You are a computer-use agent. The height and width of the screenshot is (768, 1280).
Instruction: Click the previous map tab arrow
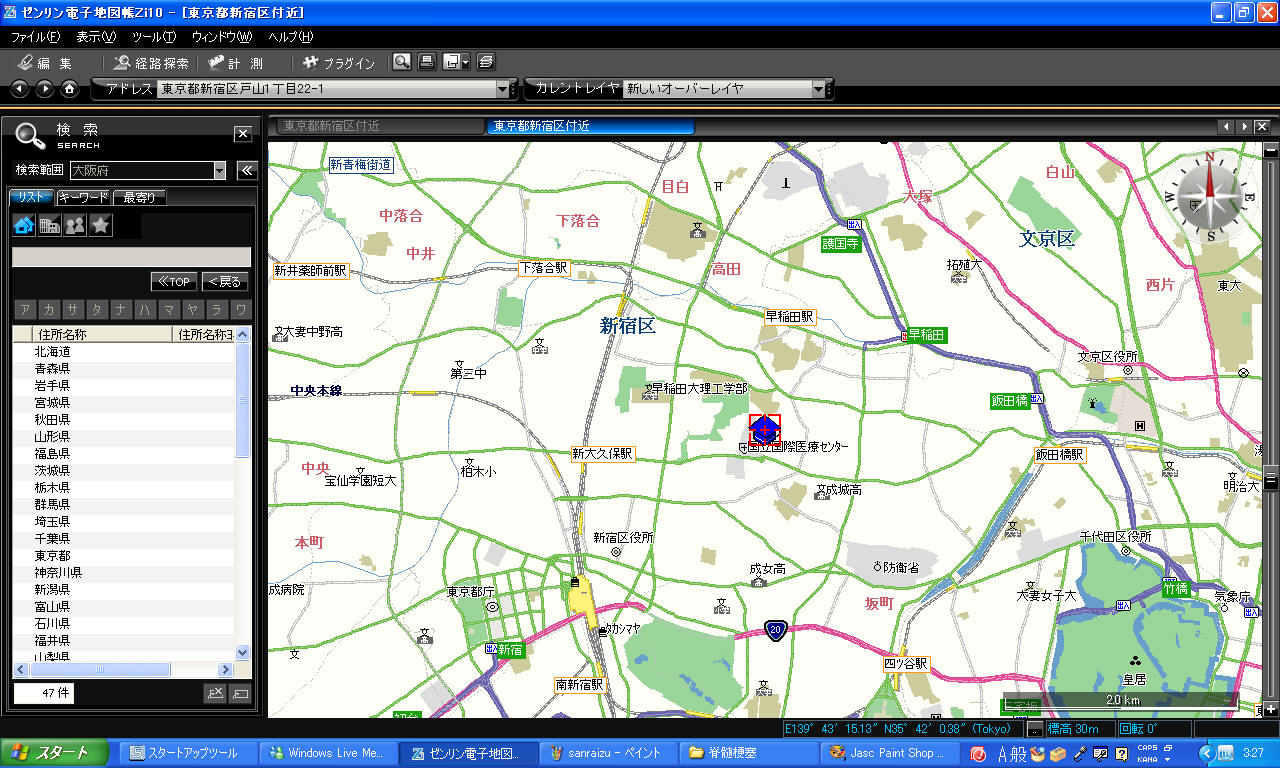(1227, 127)
